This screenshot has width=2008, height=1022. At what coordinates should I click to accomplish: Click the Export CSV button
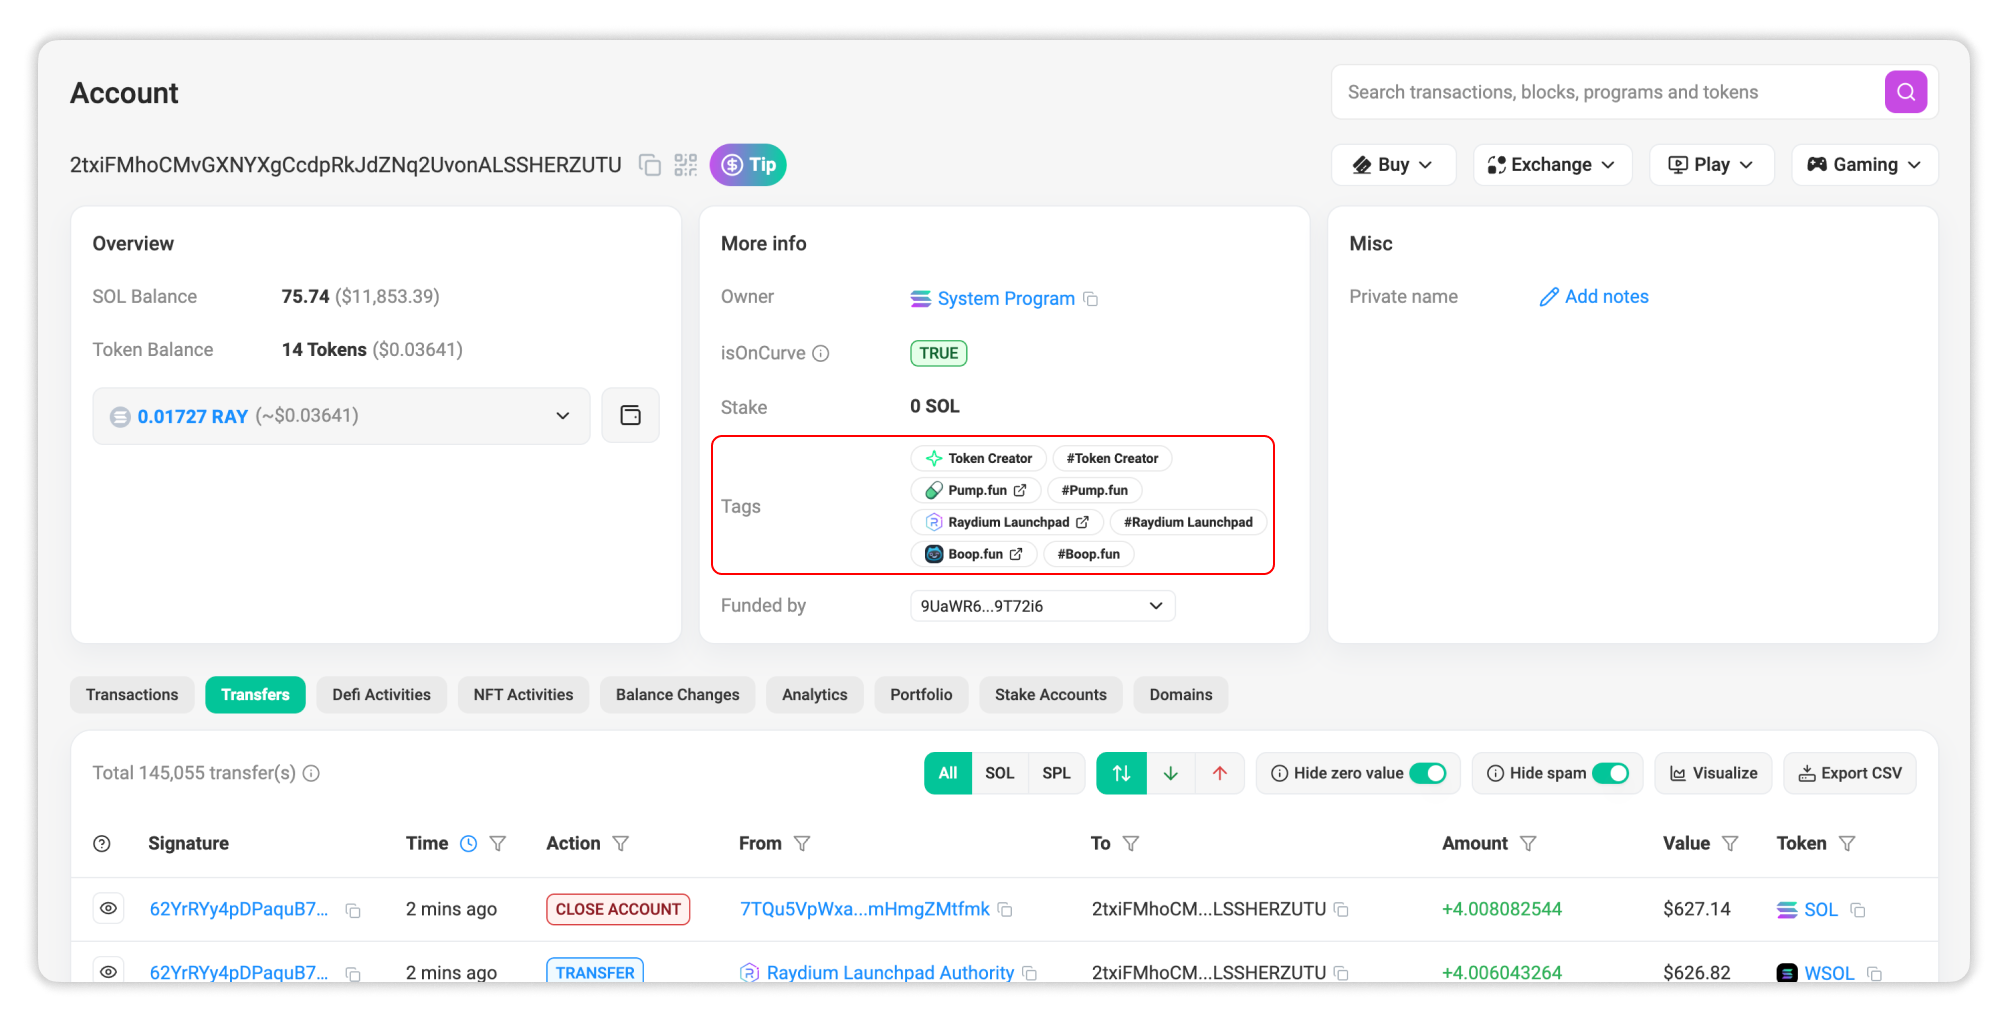(1850, 773)
